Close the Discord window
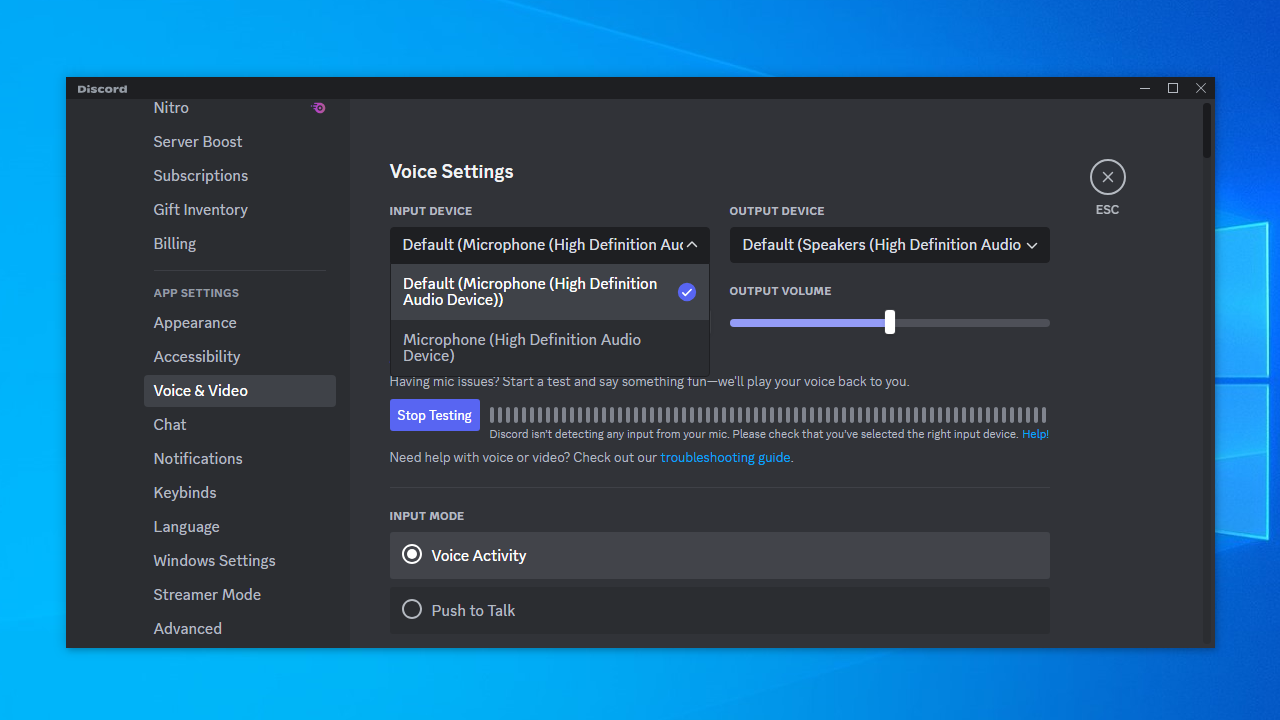 (x=1201, y=88)
